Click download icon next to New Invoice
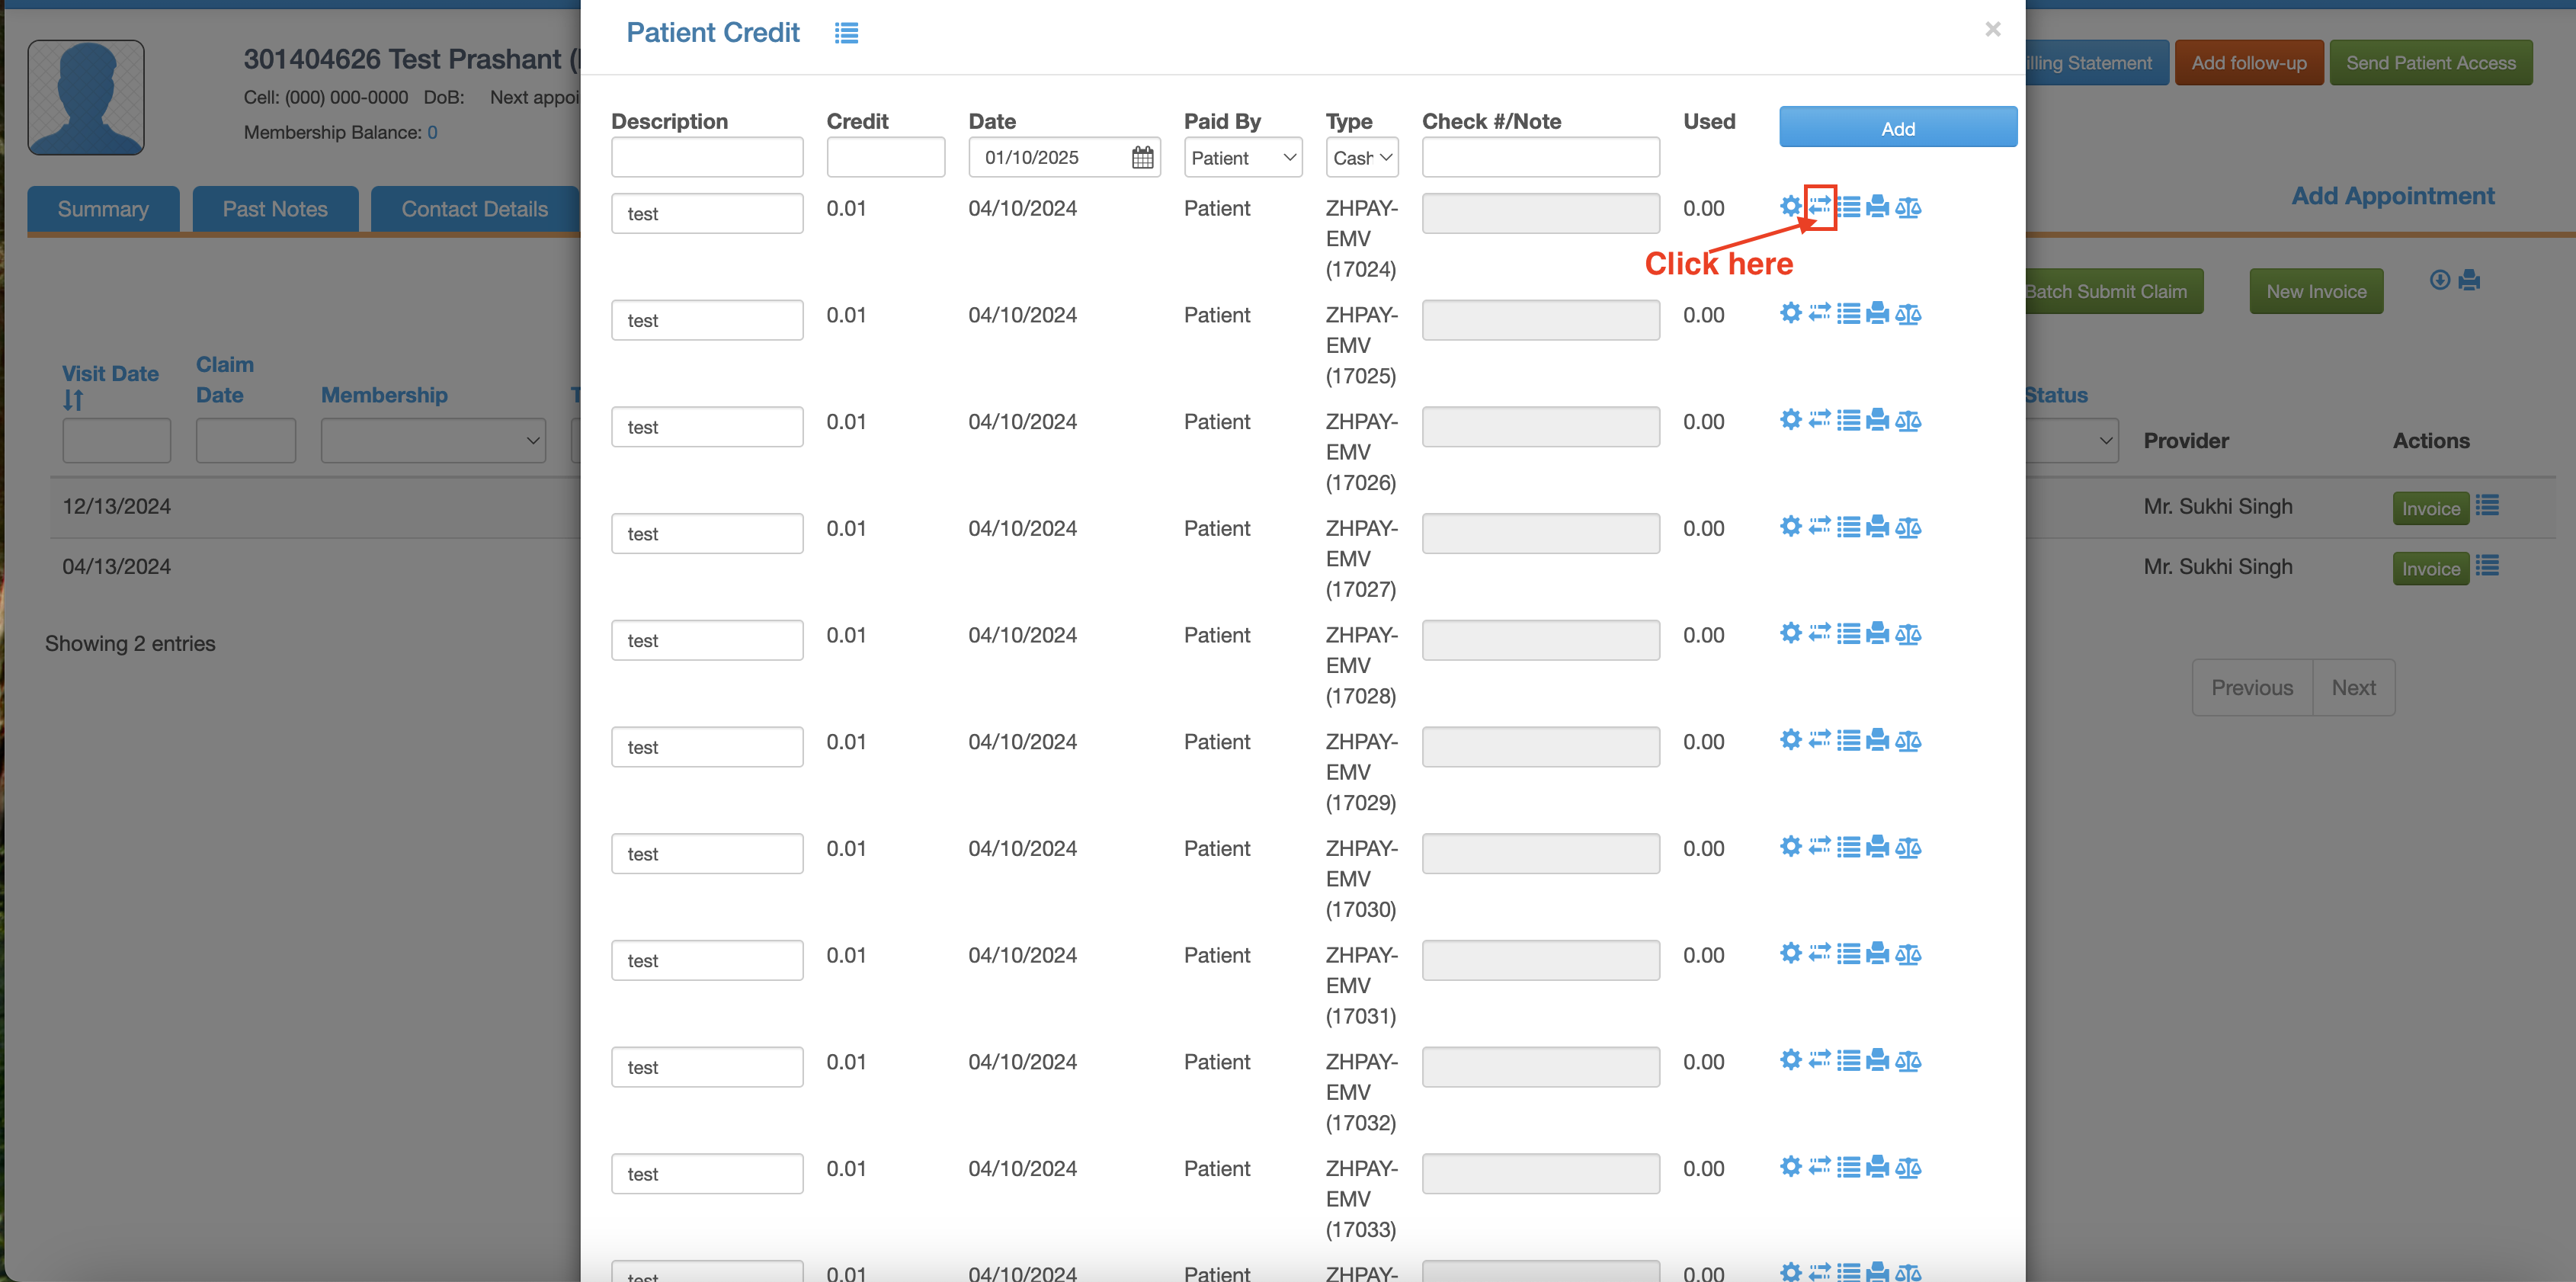This screenshot has width=2576, height=1282. (2440, 280)
